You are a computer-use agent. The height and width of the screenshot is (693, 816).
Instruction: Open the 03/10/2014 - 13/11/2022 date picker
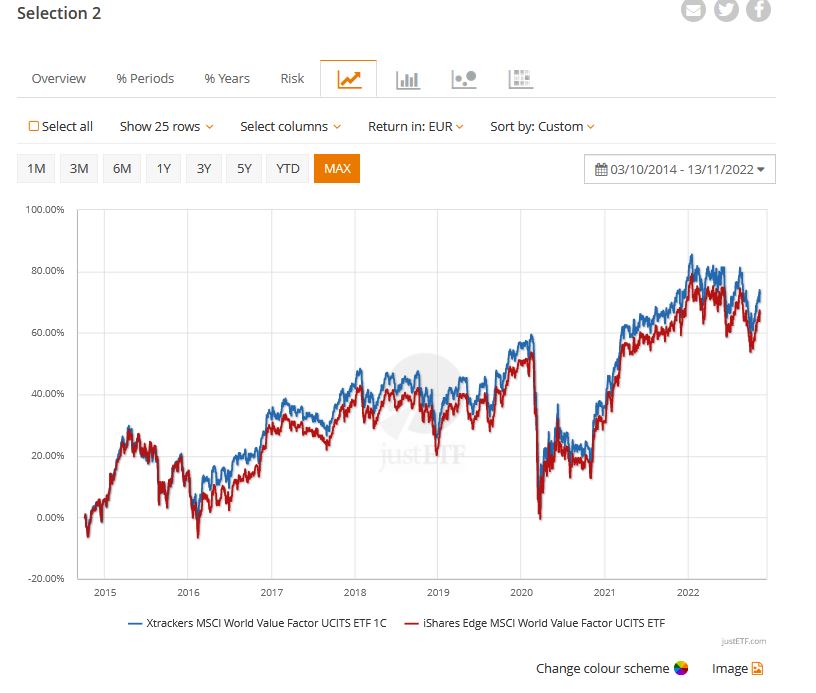point(680,169)
